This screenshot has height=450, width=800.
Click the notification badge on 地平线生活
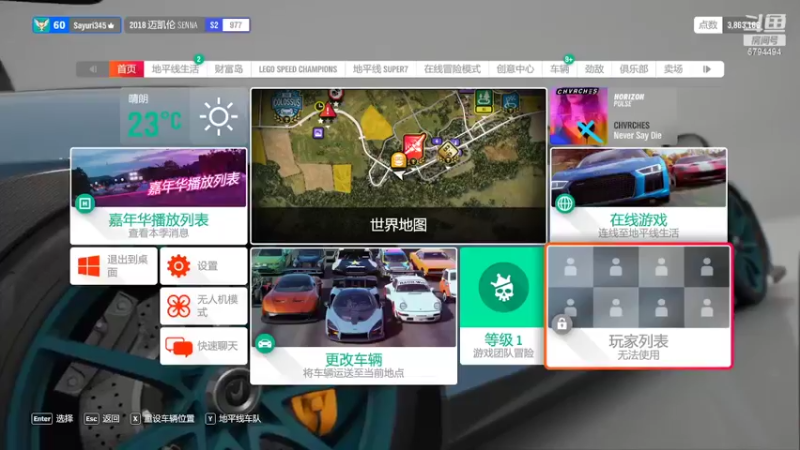click(199, 59)
